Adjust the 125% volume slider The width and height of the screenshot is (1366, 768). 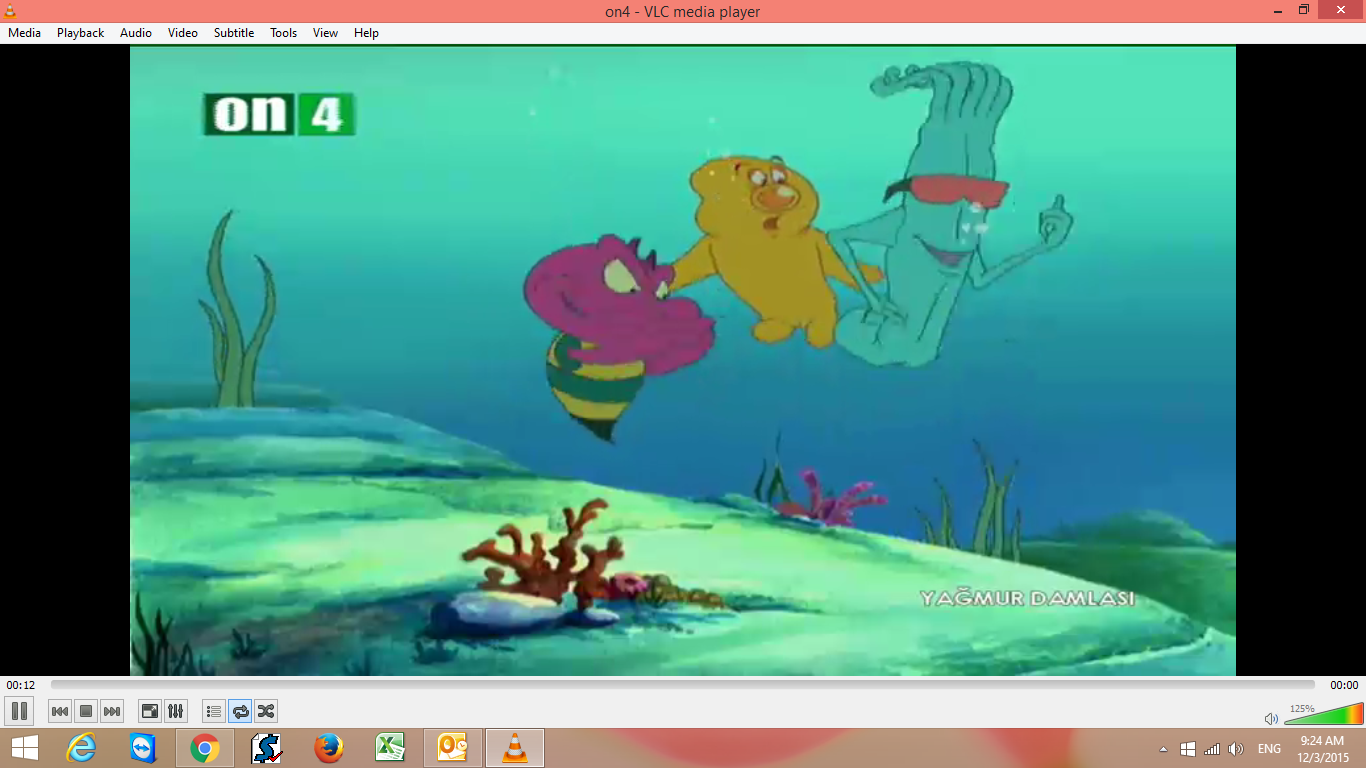tap(1323, 714)
